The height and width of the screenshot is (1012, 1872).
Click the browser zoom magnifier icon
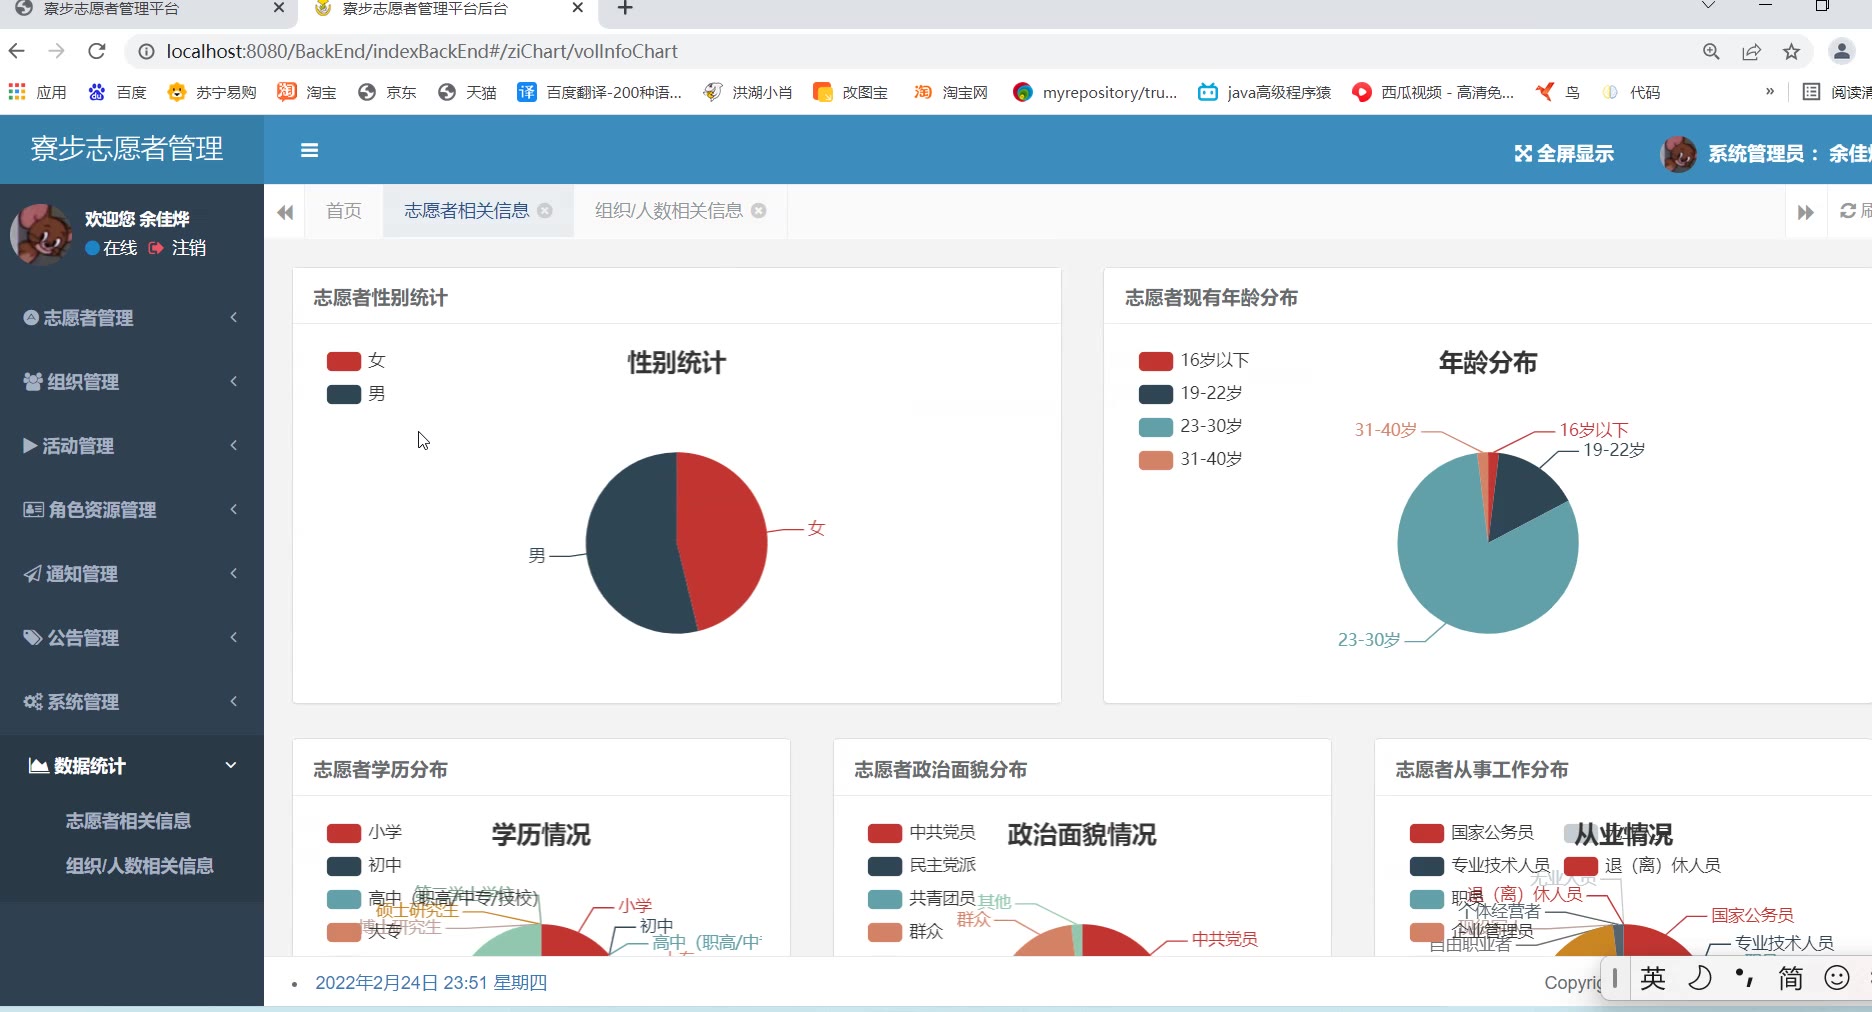click(1711, 52)
